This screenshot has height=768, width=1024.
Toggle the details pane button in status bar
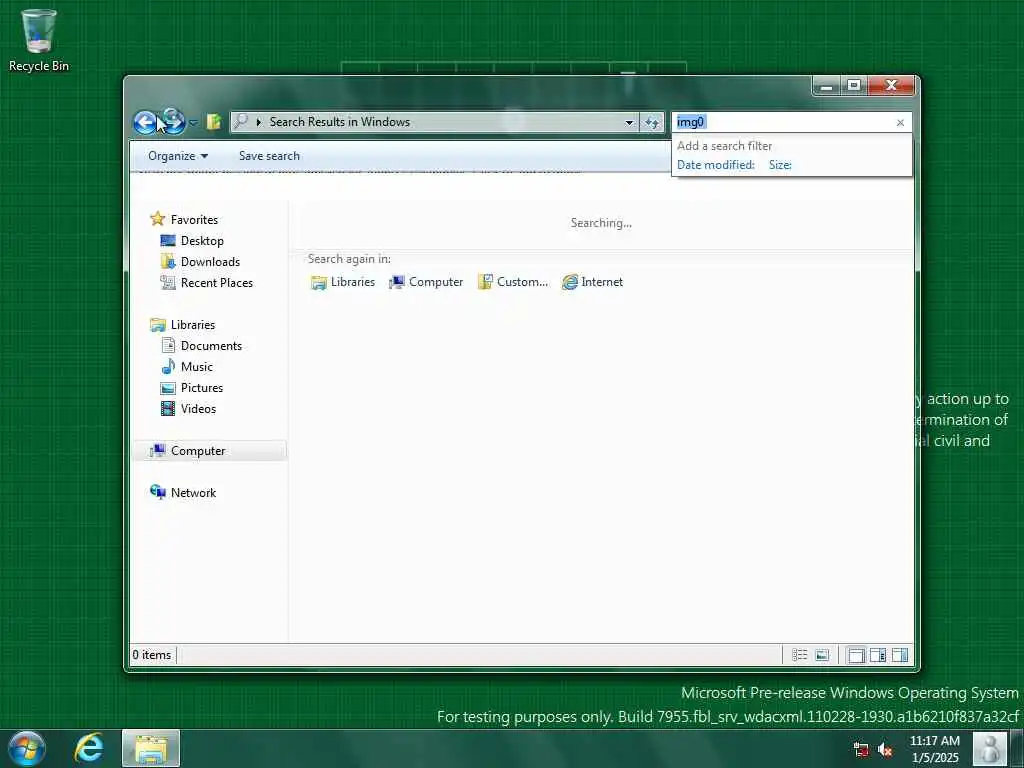[878, 655]
